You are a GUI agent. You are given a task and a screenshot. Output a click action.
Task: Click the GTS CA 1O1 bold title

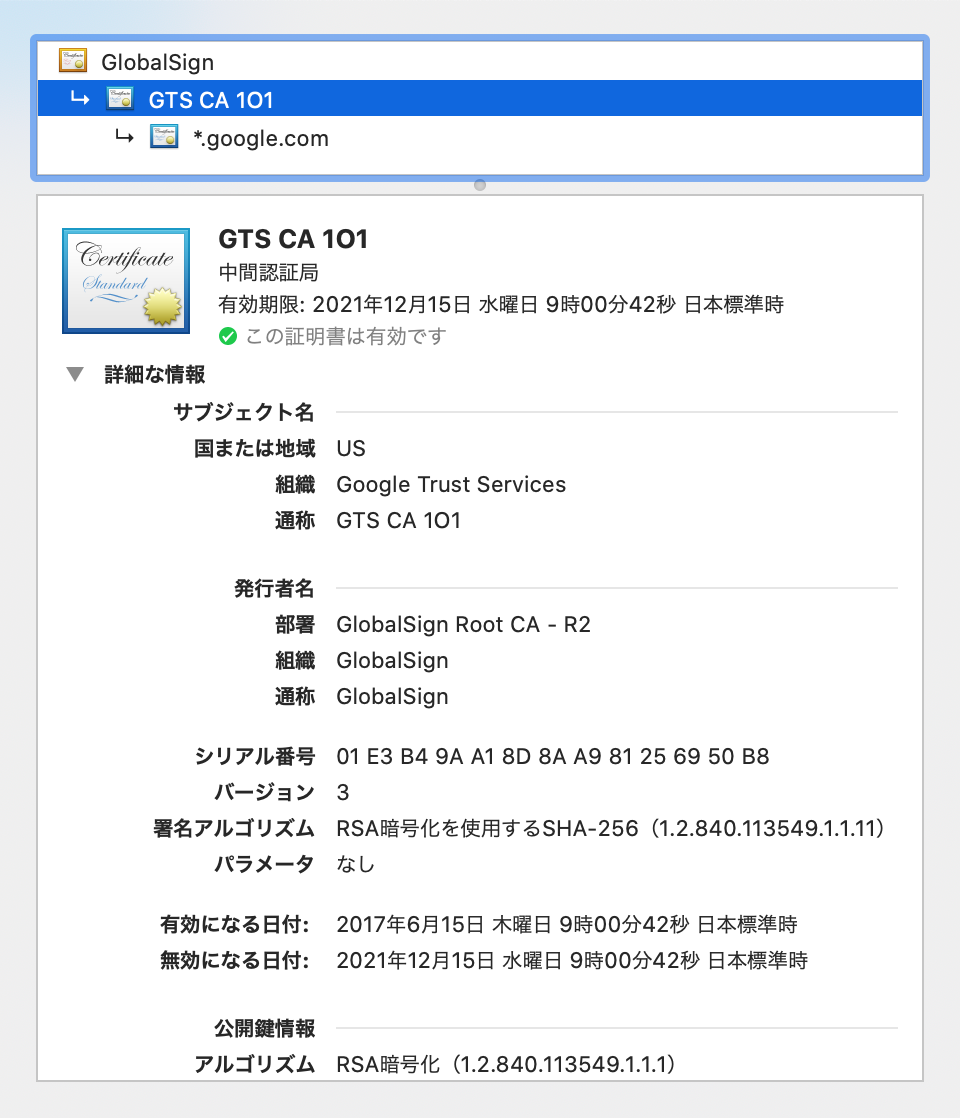(x=293, y=239)
